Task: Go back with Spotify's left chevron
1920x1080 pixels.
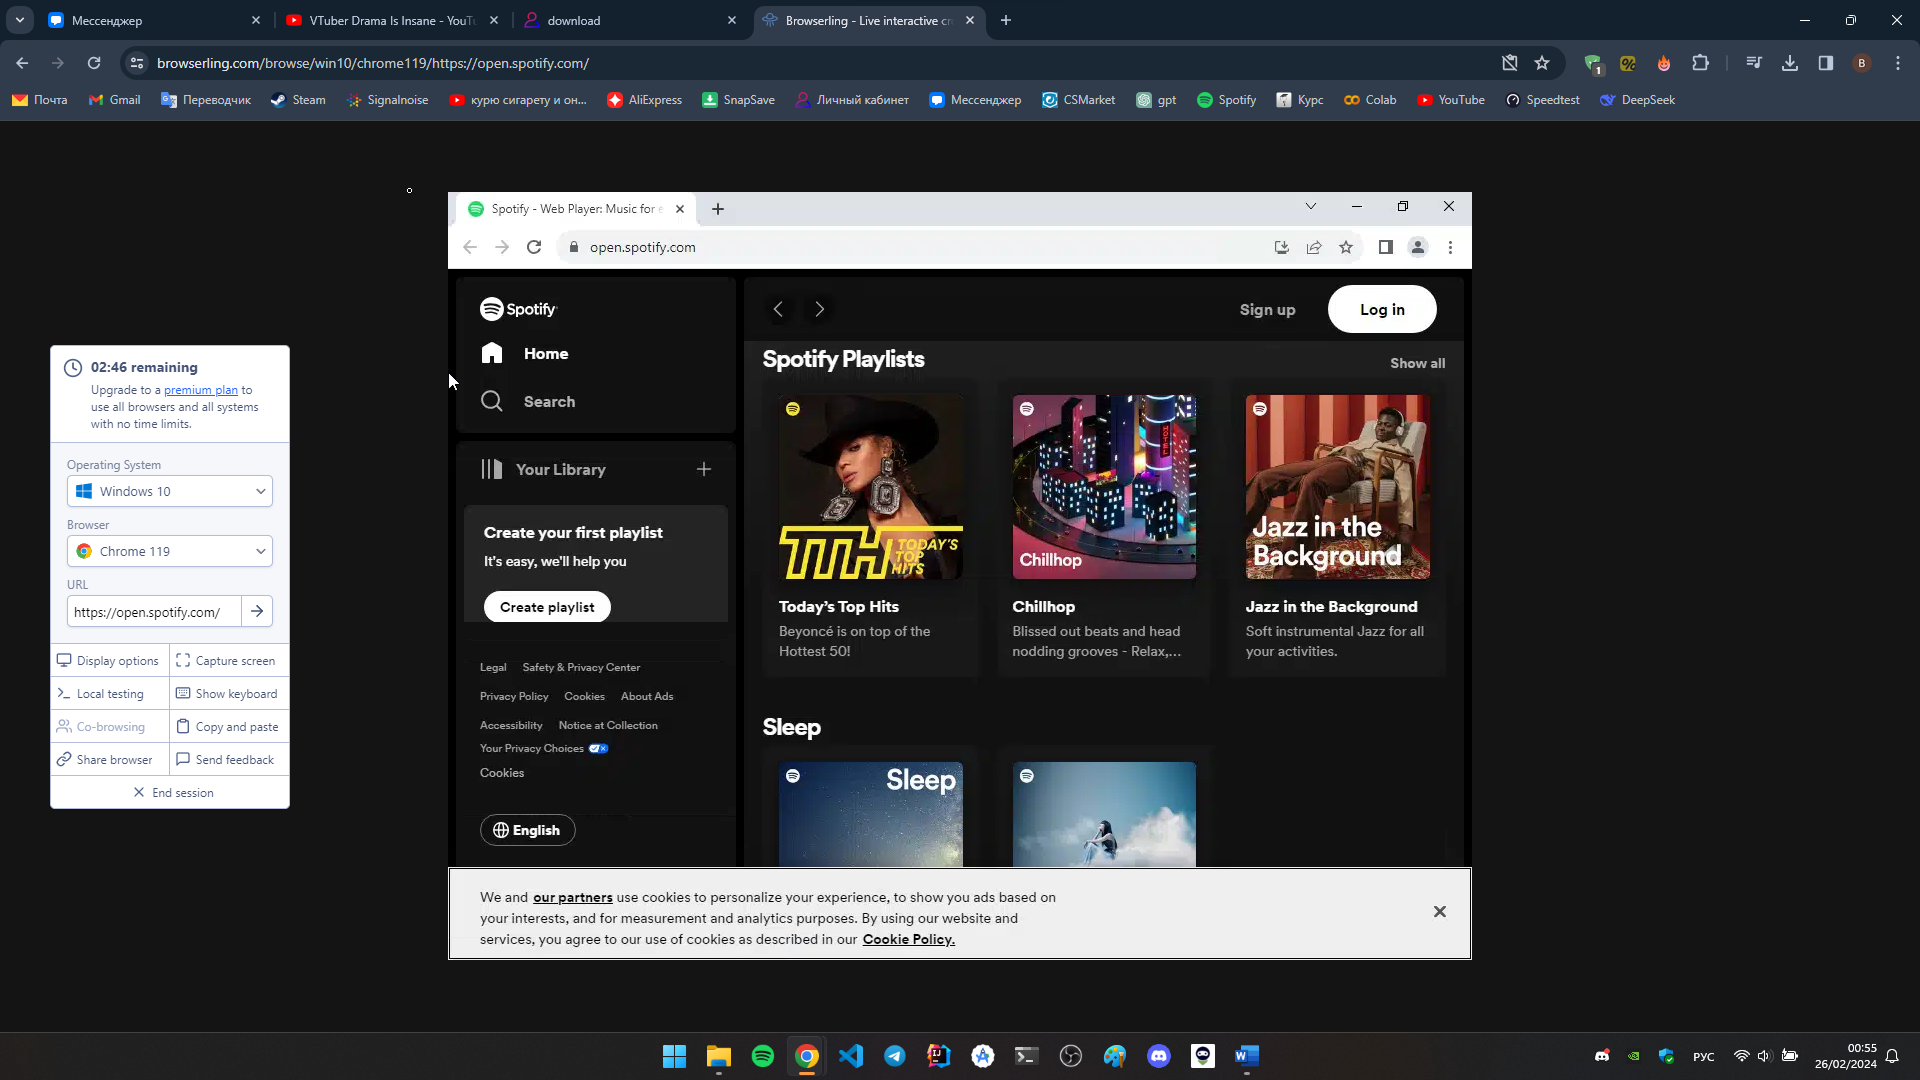Action: (x=778, y=309)
